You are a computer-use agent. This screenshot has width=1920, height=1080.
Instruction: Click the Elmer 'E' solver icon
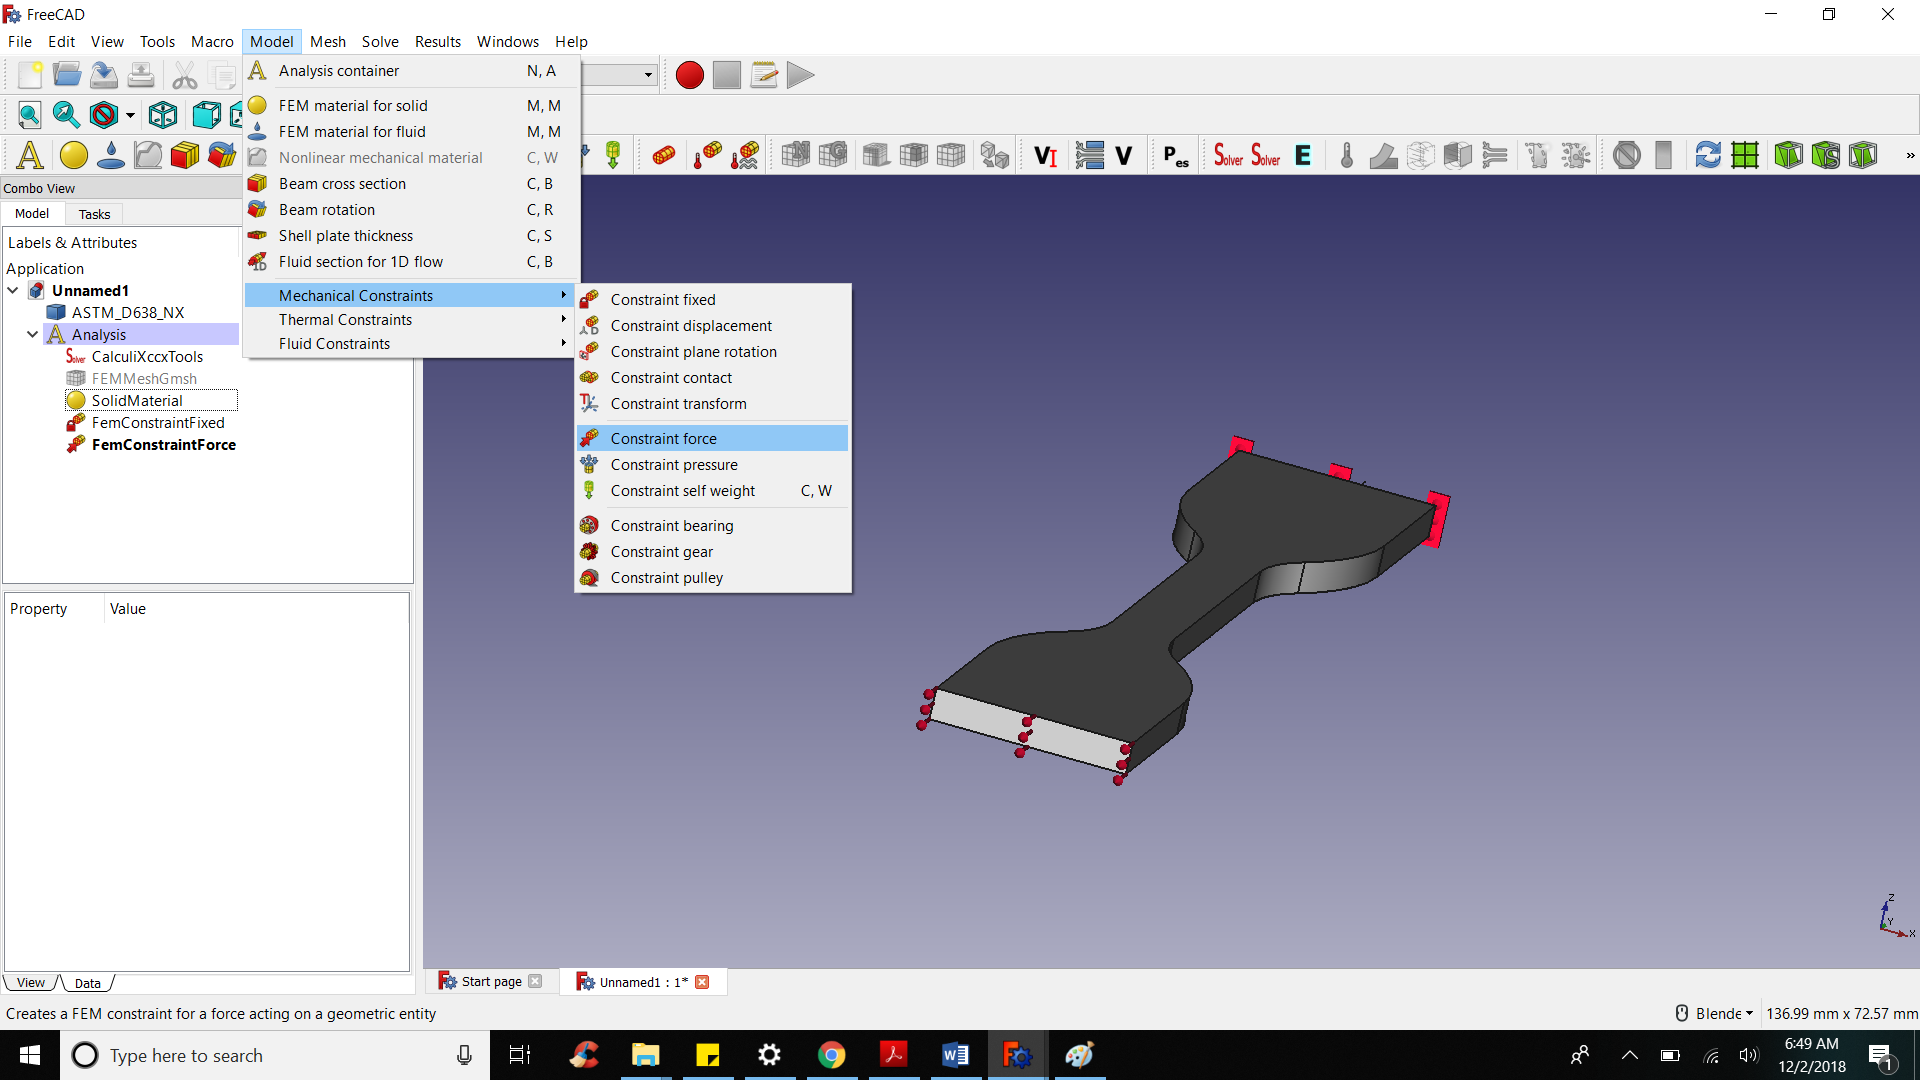pos(1303,155)
